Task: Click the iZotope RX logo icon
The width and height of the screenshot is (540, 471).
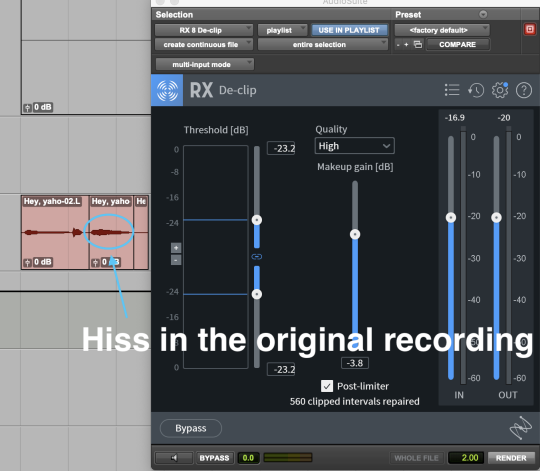Action: pyautogui.click(x=167, y=90)
